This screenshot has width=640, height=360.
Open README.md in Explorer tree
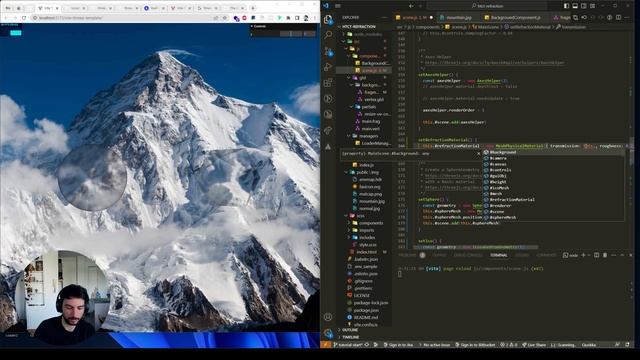point(366,317)
